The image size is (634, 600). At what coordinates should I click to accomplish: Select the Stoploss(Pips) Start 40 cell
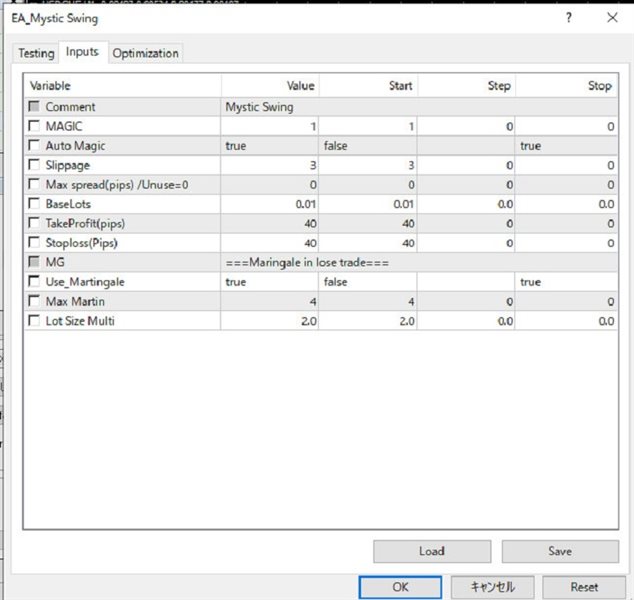[368, 243]
